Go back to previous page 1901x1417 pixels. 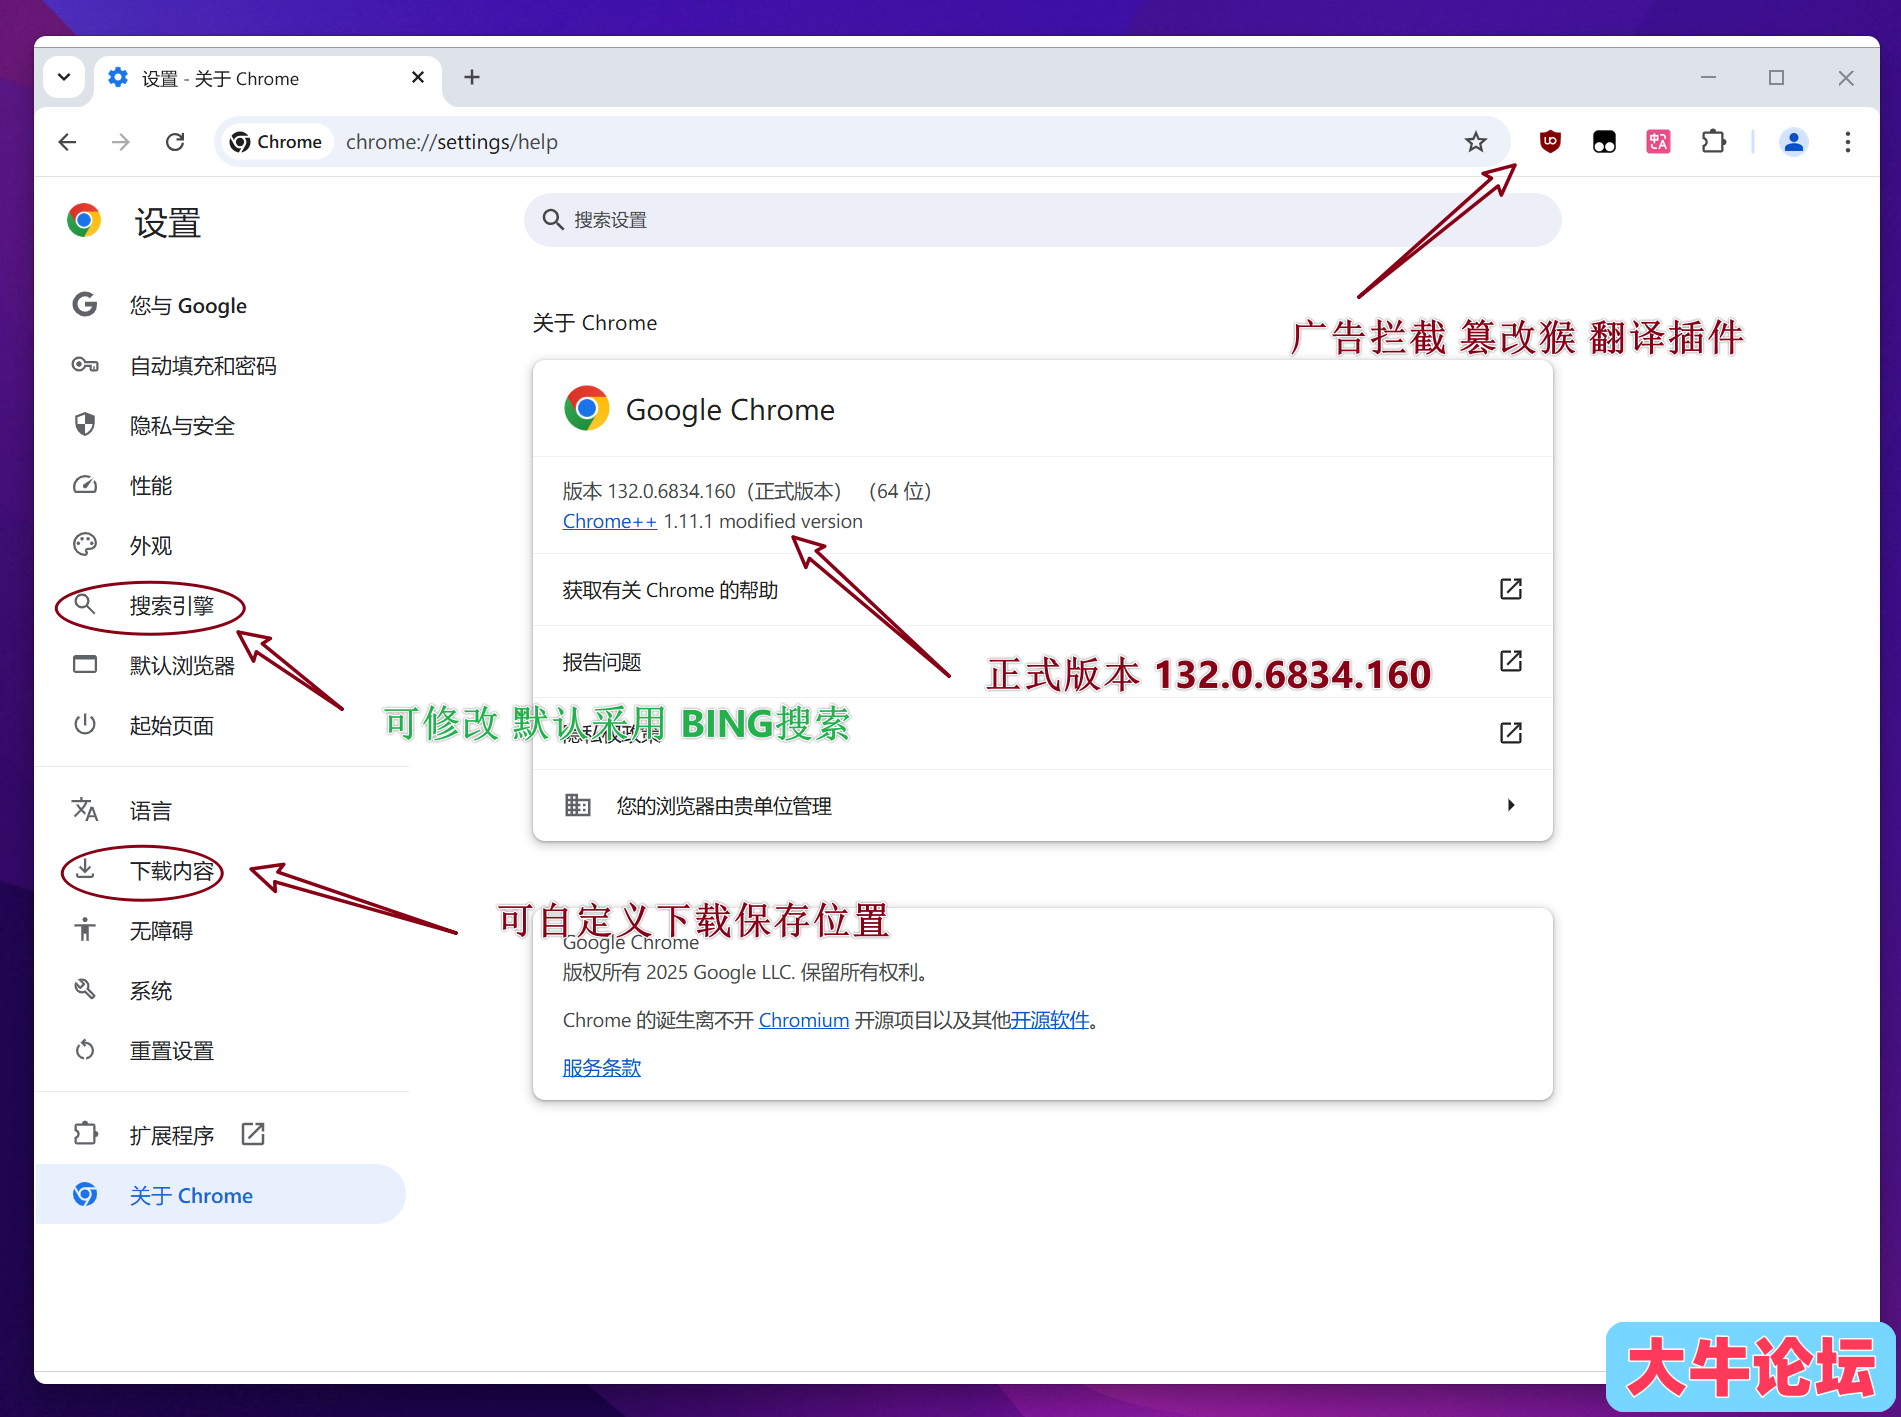coord(67,142)
